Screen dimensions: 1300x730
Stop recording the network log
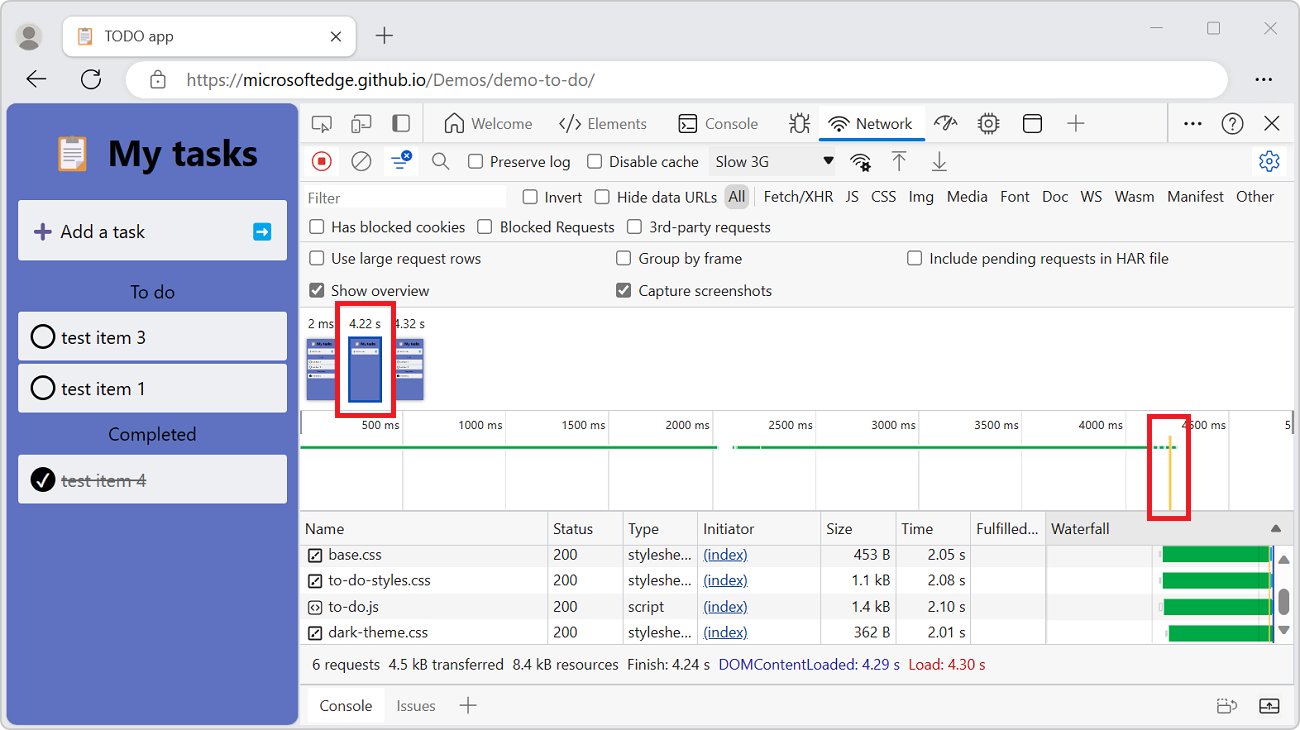320,161
